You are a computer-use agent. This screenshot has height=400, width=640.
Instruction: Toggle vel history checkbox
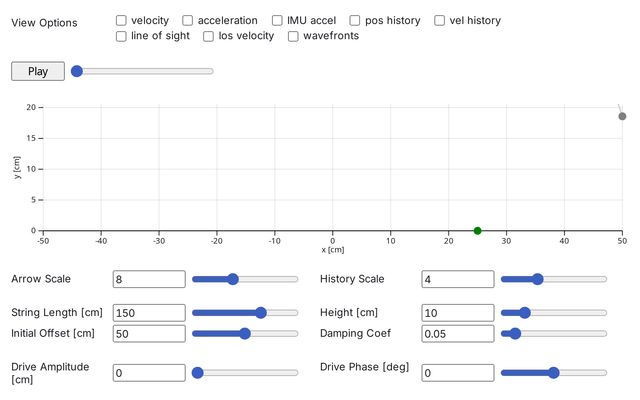coord(440,20)
